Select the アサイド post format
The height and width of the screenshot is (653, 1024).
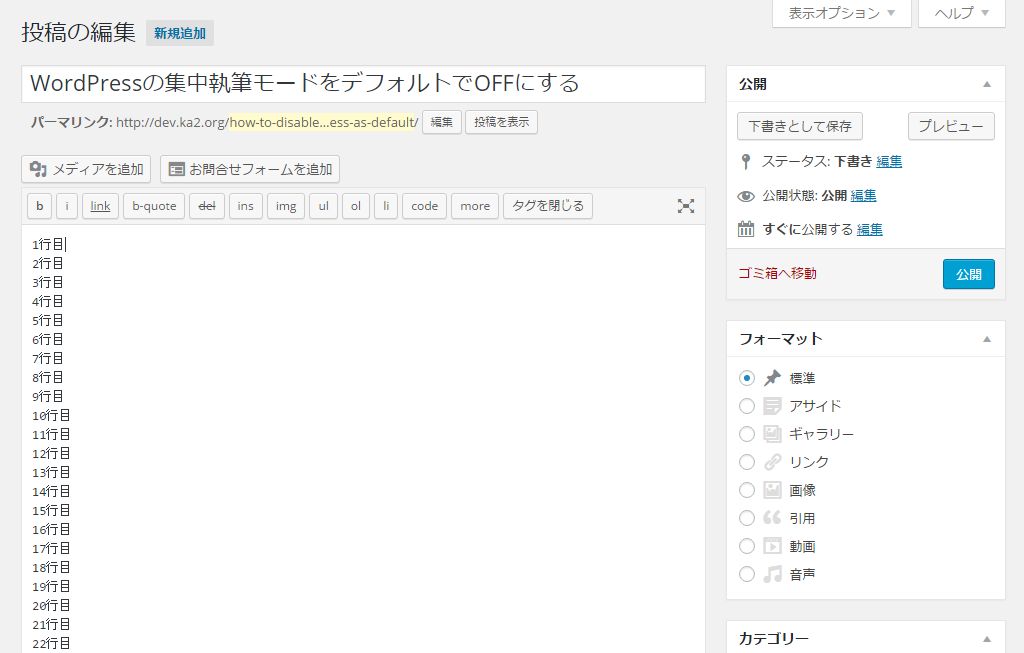click(x=747, y=405)
